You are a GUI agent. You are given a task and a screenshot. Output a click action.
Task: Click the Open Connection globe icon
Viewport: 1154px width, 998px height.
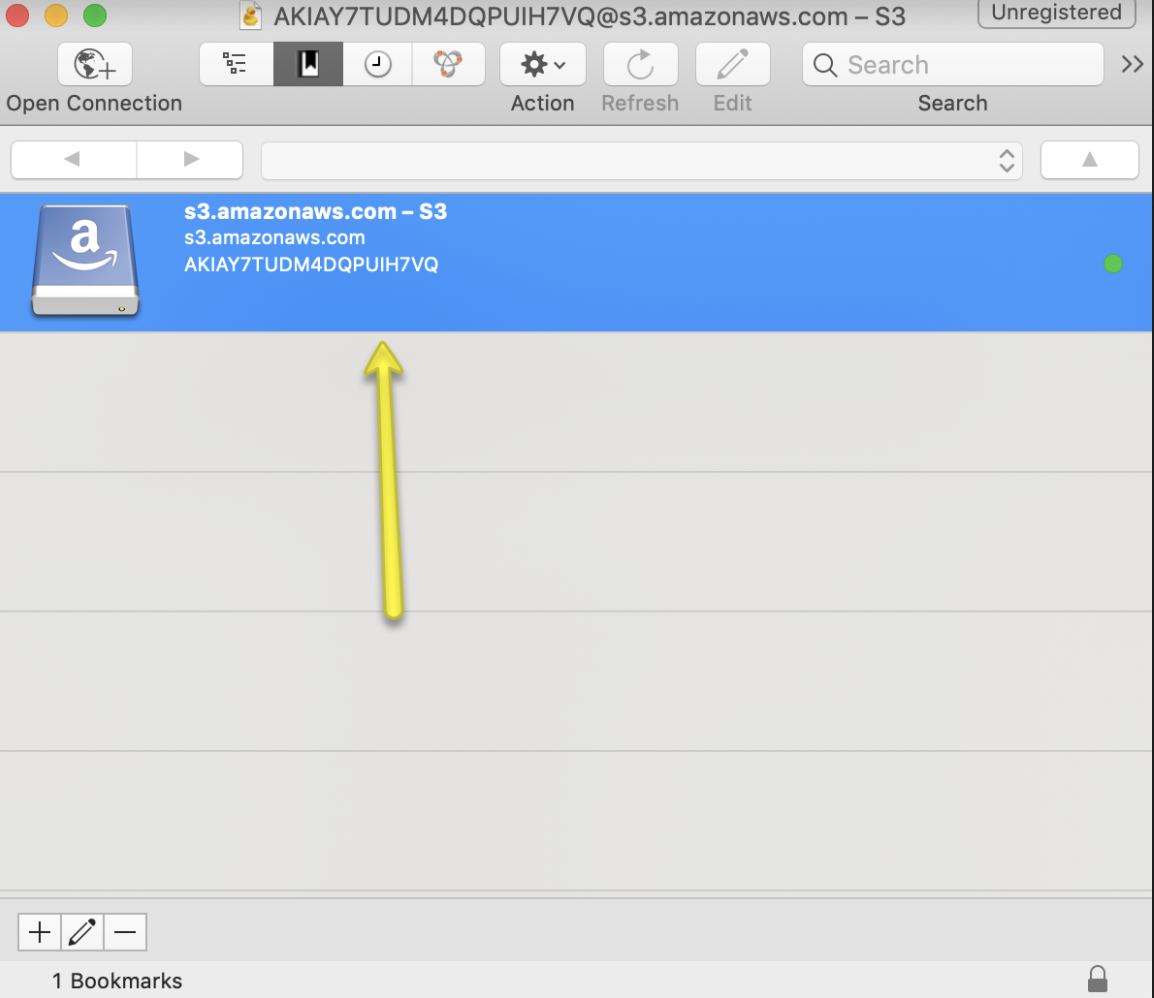point(95,65)
